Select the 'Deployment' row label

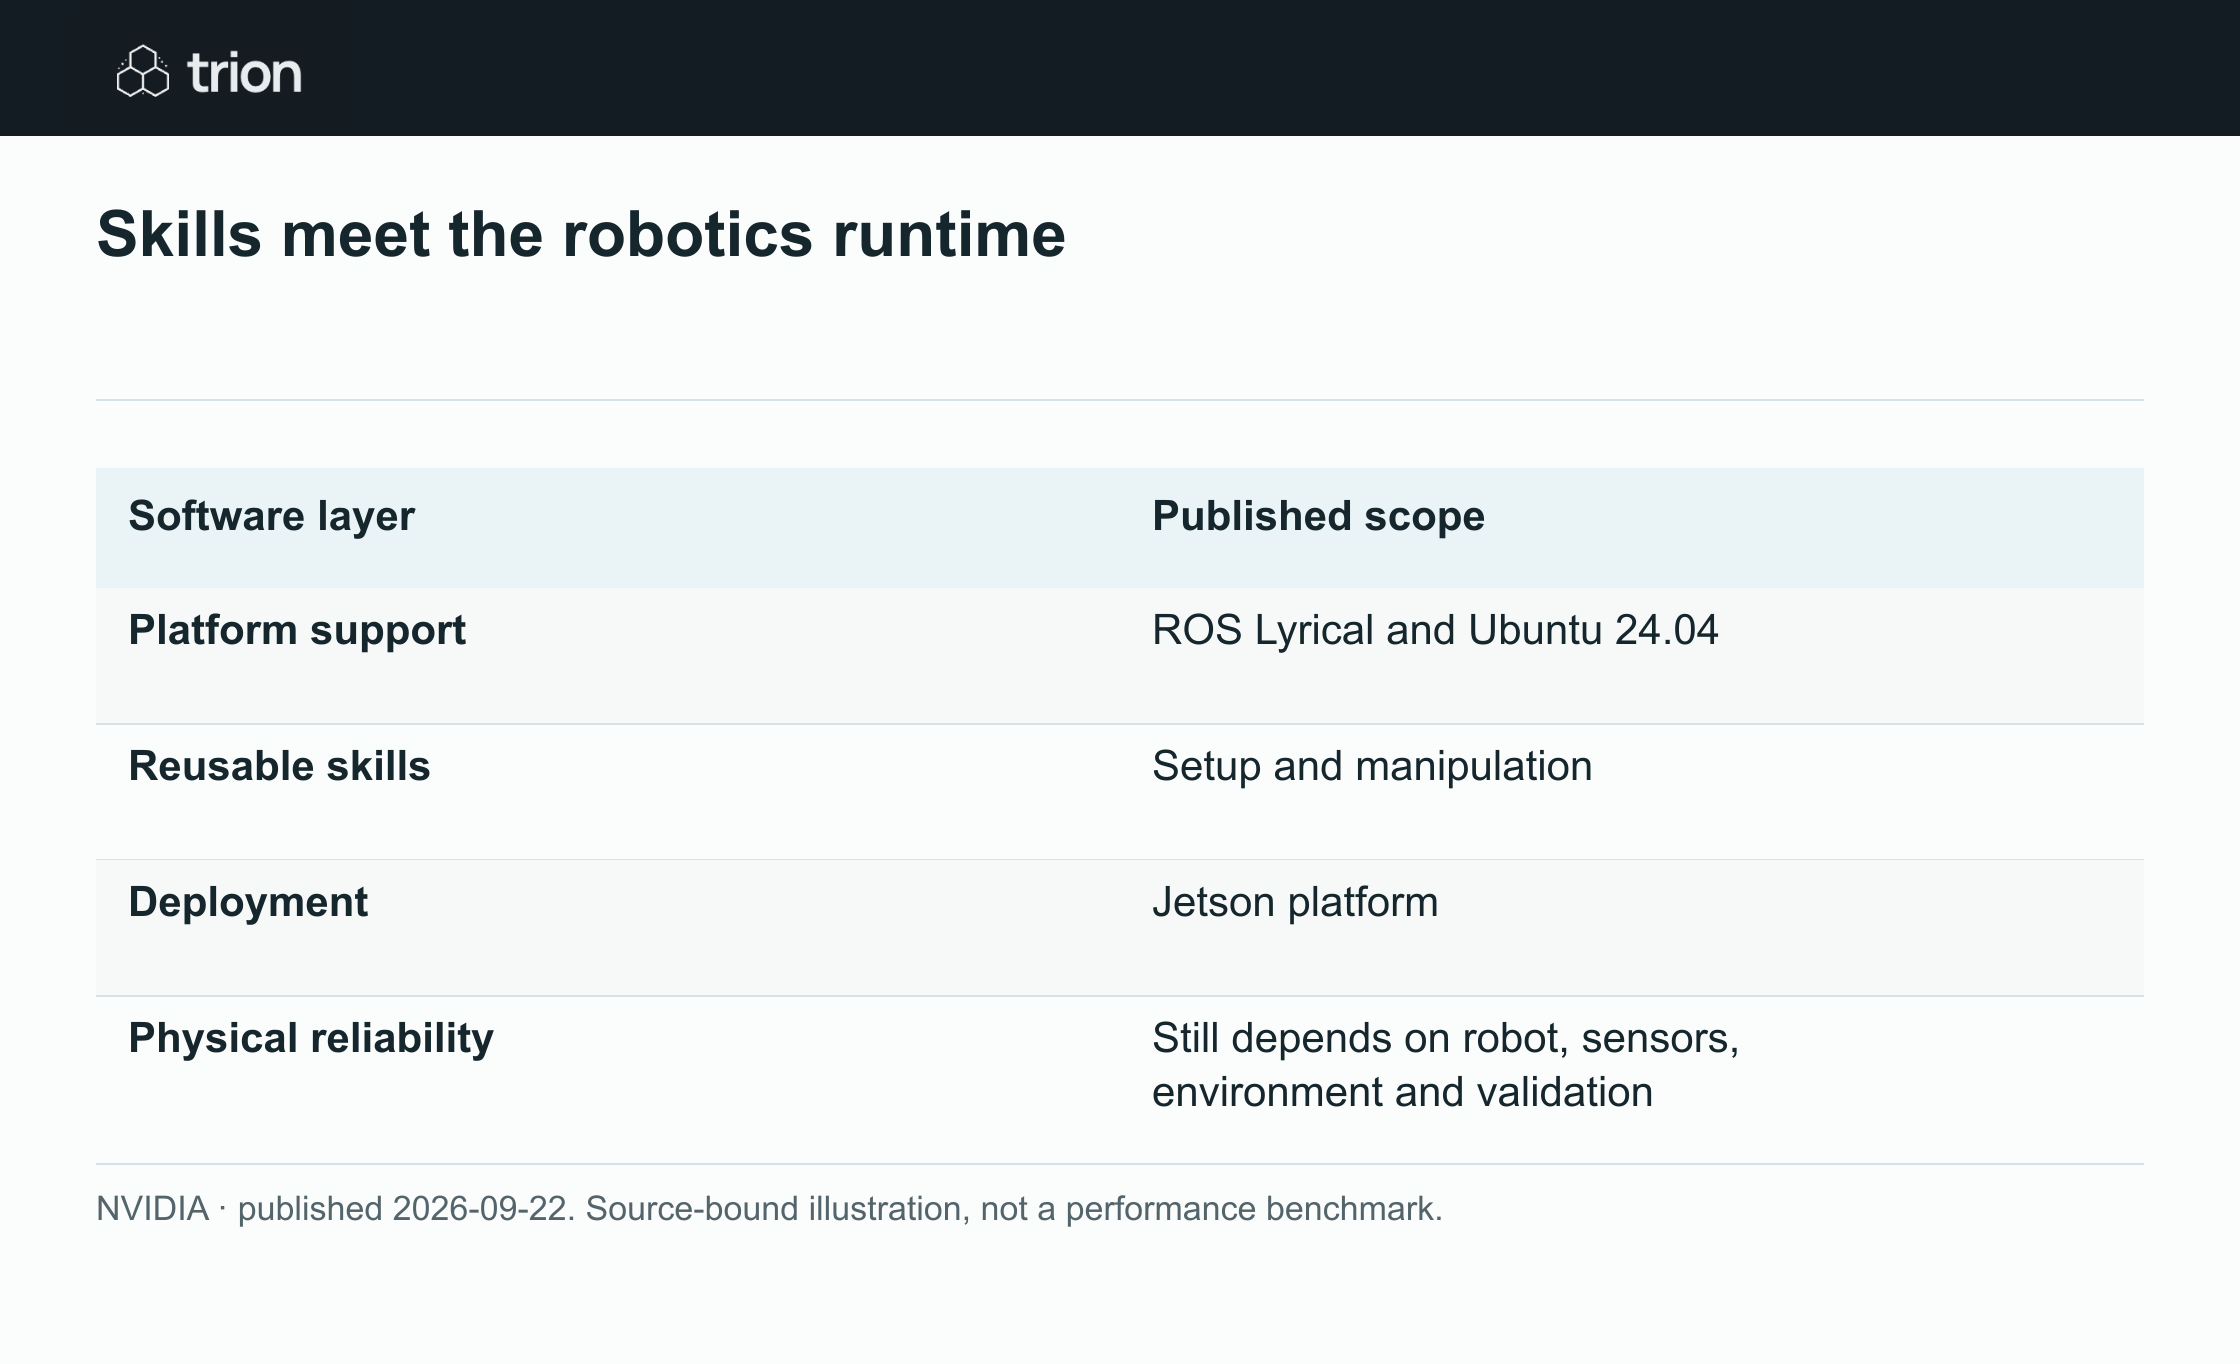coord(248,902)
